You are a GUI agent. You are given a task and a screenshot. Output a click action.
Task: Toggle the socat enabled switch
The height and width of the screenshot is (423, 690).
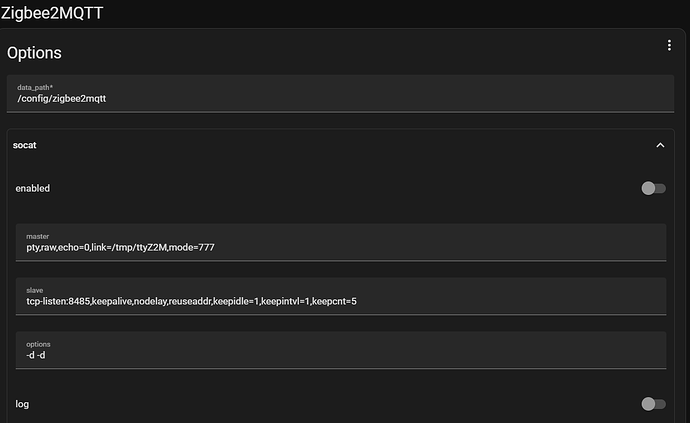(653, 188)
